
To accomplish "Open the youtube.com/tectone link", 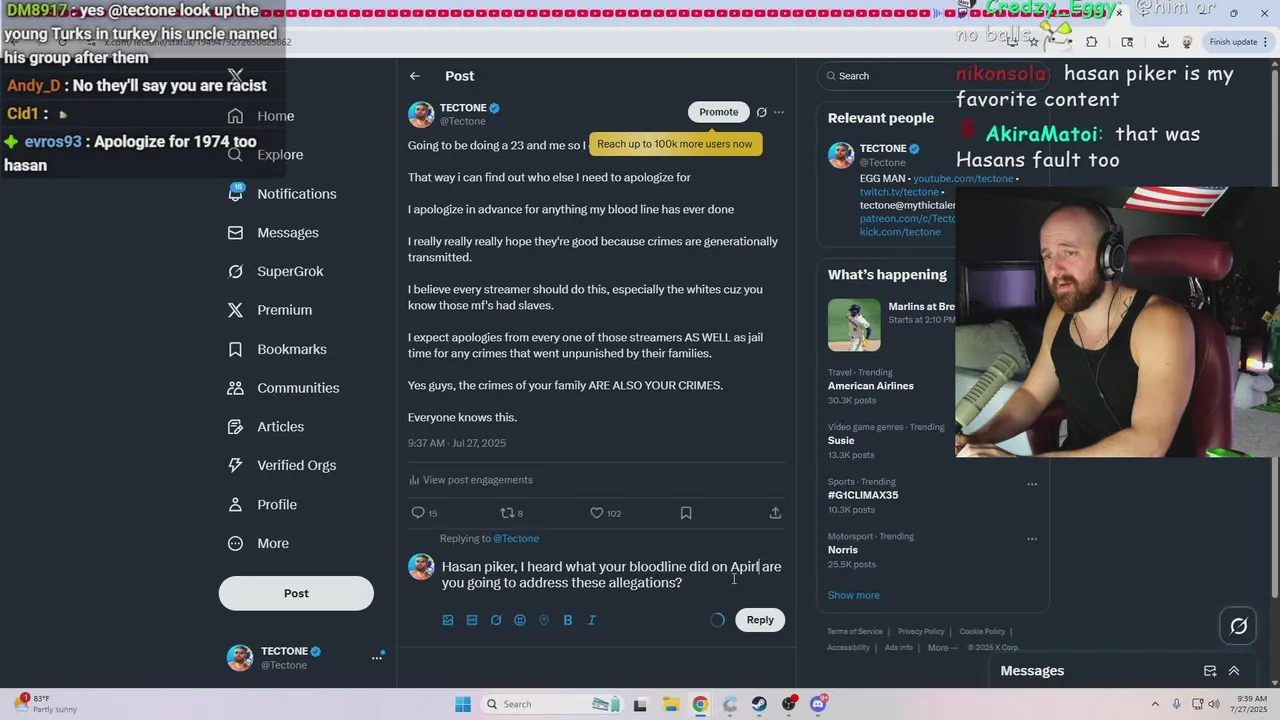I will (963, 179).
